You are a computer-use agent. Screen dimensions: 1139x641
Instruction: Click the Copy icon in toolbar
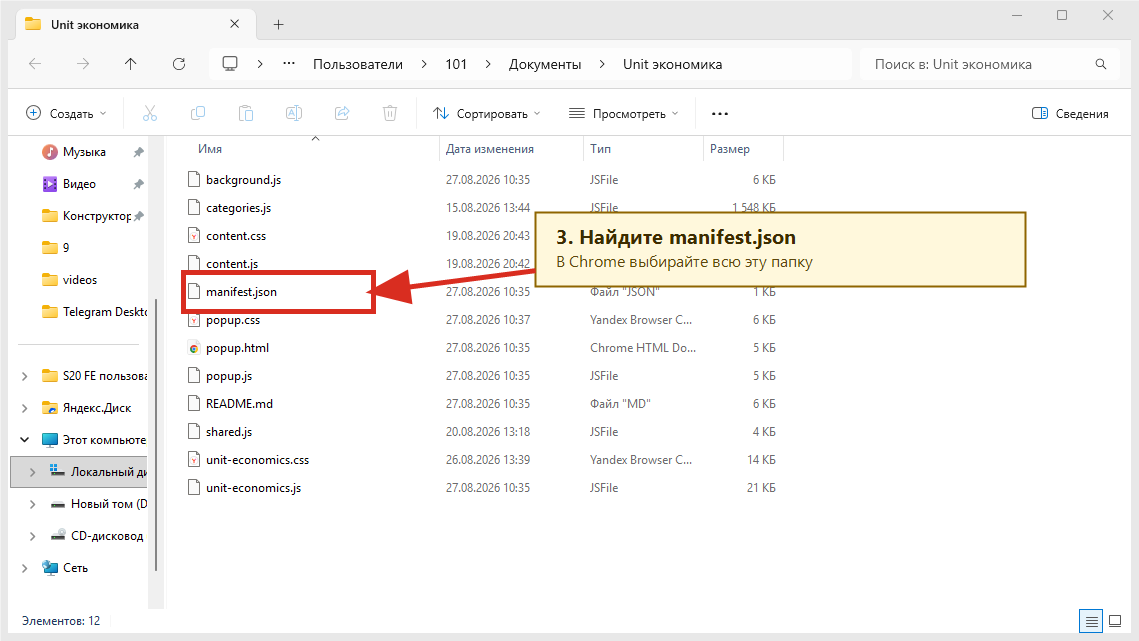pyautogui.click(x=198, y=113)
